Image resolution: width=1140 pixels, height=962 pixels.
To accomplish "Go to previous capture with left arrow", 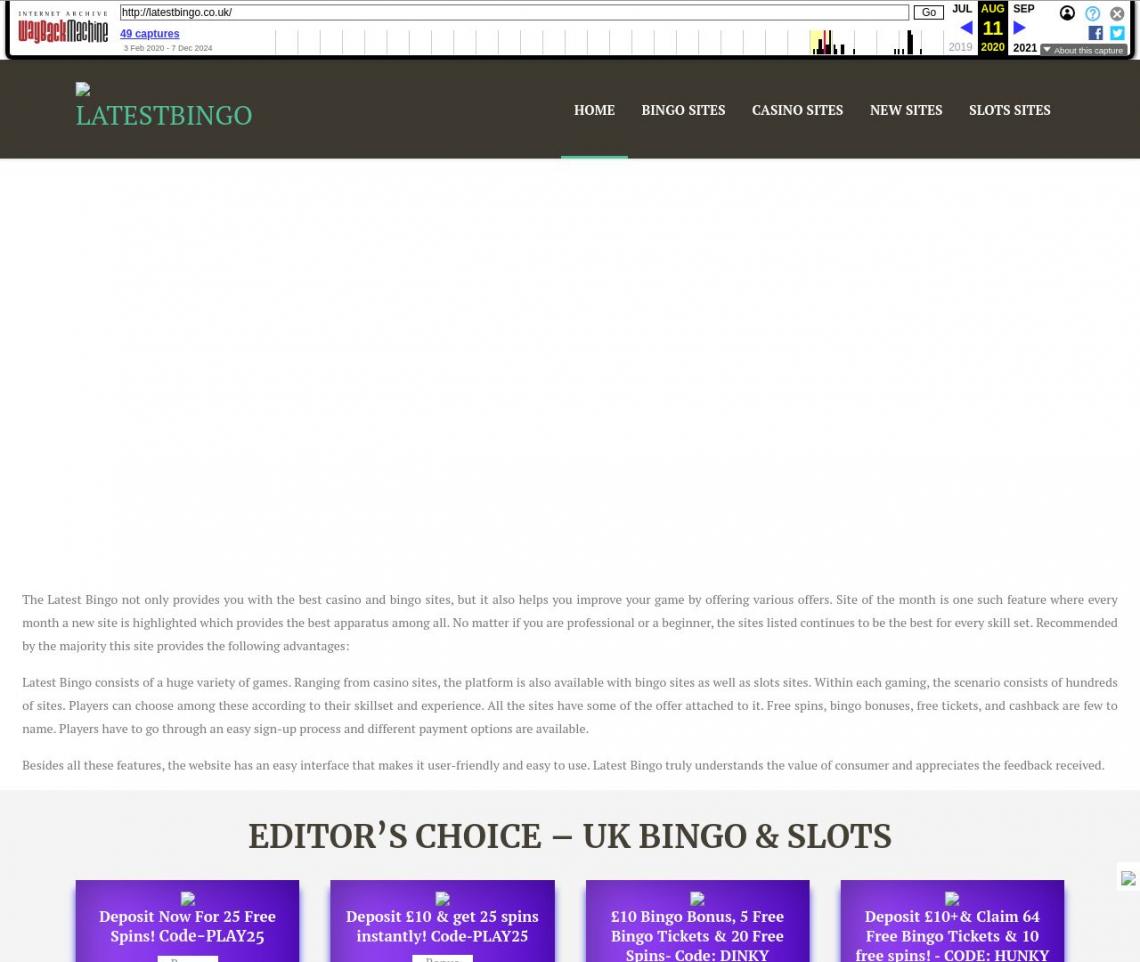I will click(x=966, y=28).
